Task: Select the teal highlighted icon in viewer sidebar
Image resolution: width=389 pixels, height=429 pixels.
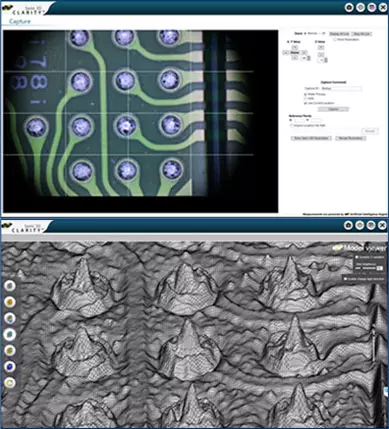Action: [10, 334]
